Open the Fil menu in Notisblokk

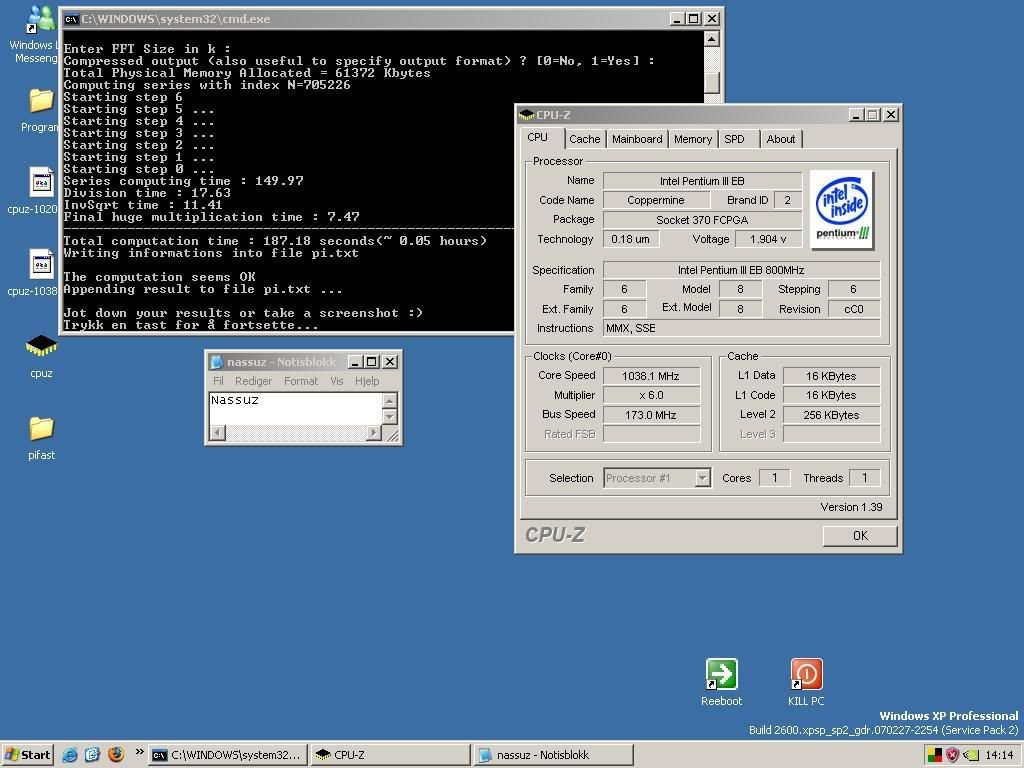coord(218,381)
